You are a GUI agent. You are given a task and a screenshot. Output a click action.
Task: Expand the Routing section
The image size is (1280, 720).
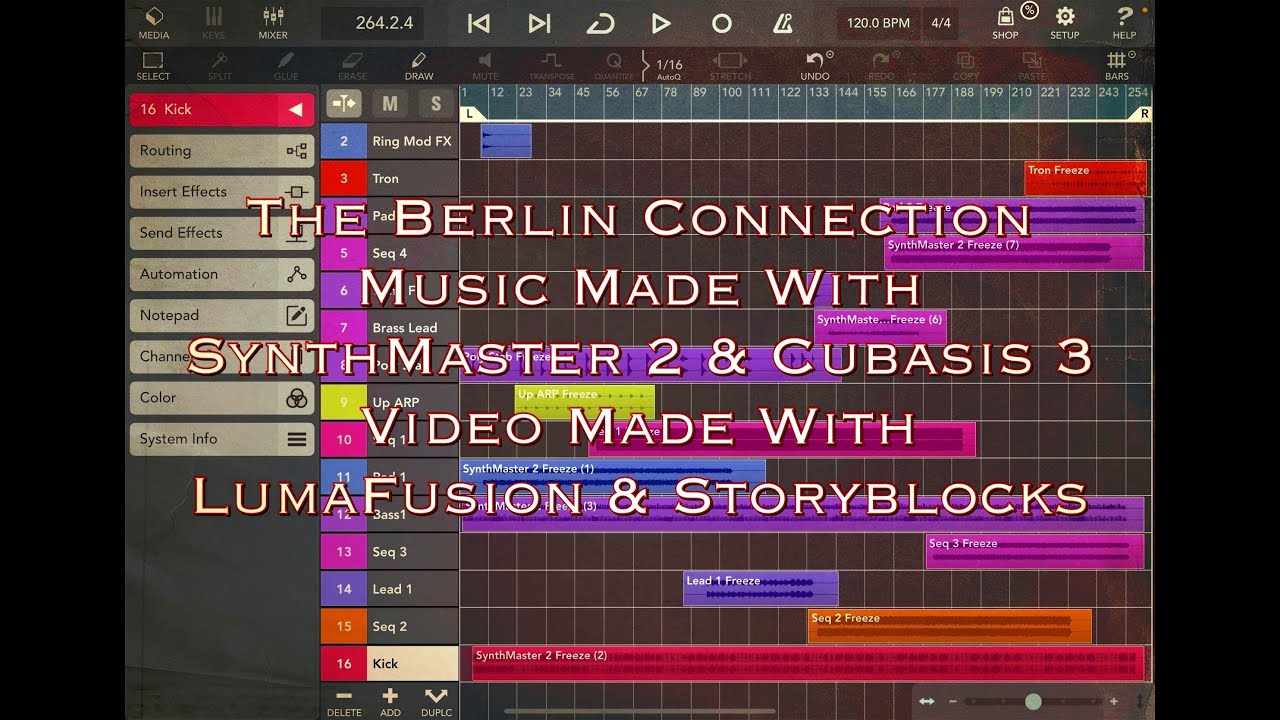221,151
